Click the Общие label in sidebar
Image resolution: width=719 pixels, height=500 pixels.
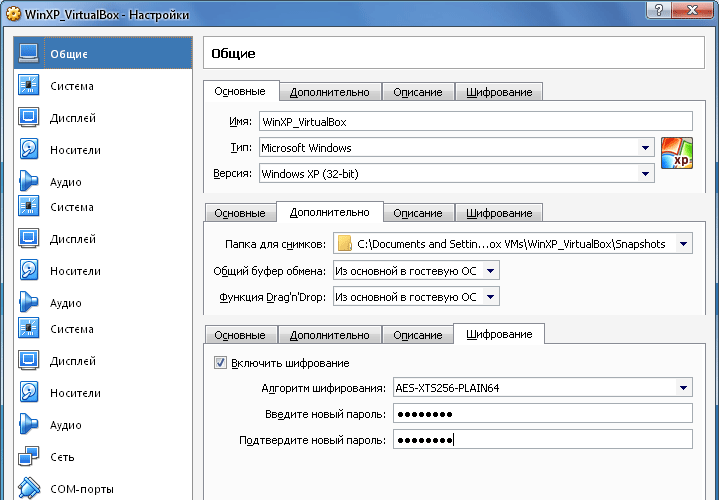coord(69,54)
